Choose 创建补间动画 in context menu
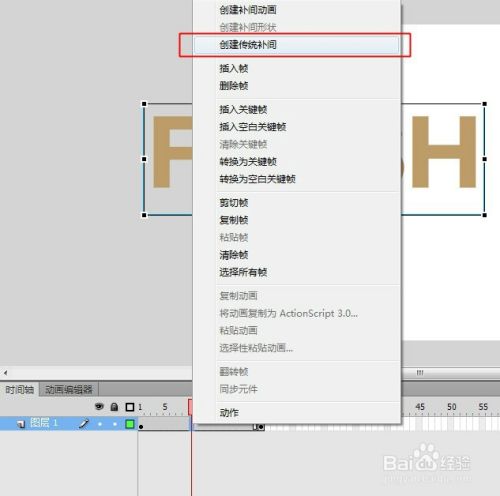This screenshot has width=500, height=496. [x=248, y=10]
